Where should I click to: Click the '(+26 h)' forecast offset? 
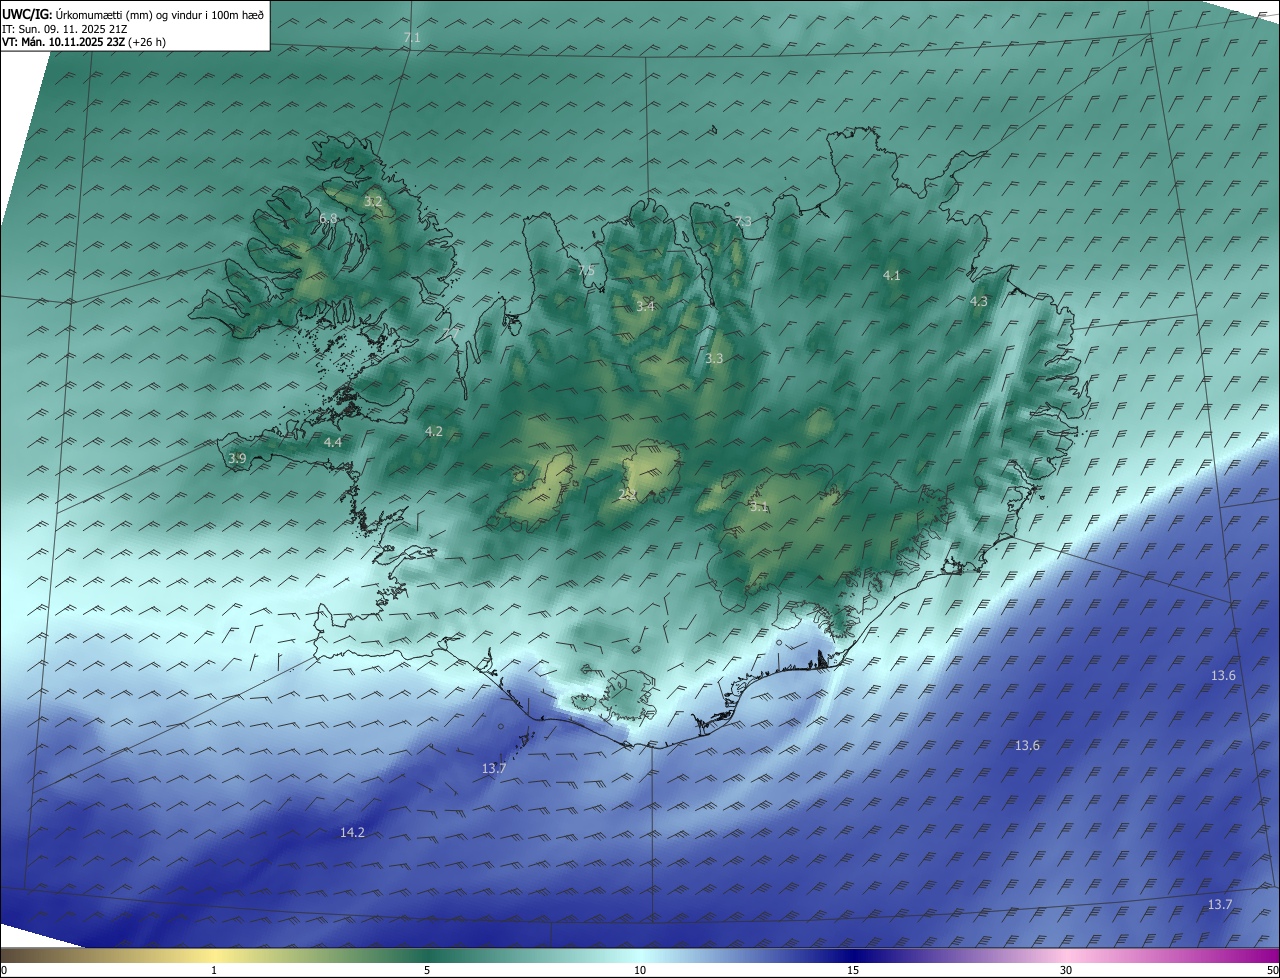tap(148, 42)
